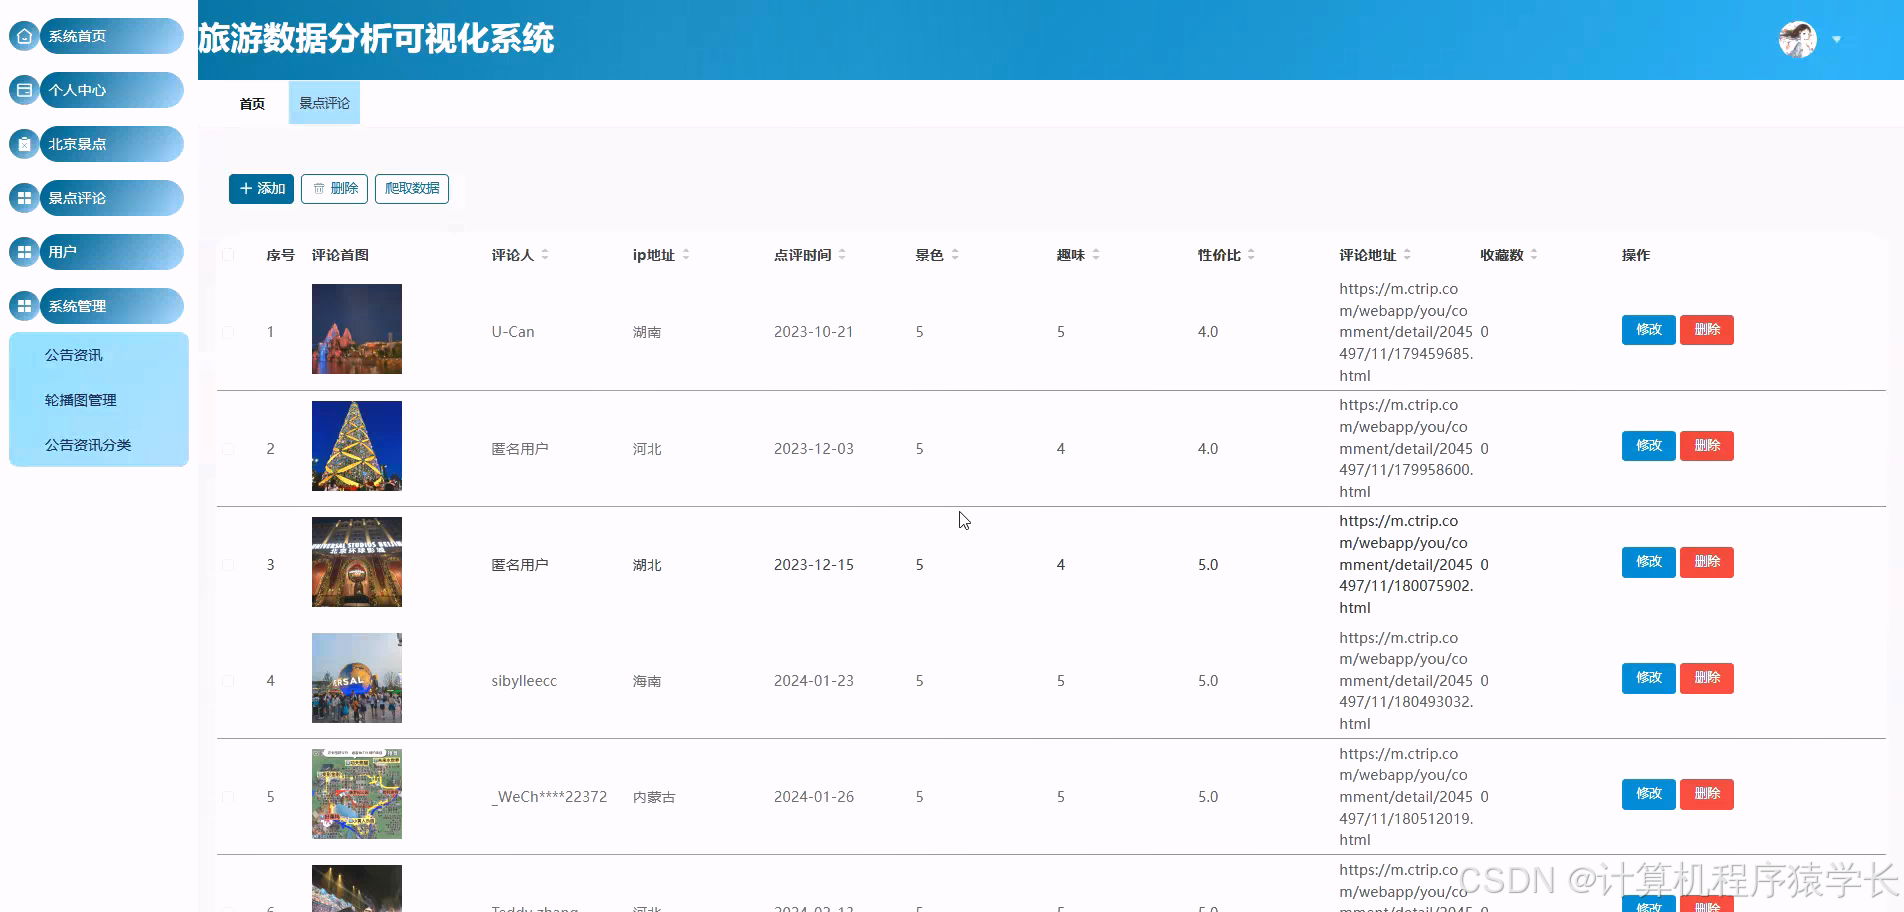Click the reviewer name U-Can
Viewport: 1904px width, 912px height.
click(x=513, y=332)
